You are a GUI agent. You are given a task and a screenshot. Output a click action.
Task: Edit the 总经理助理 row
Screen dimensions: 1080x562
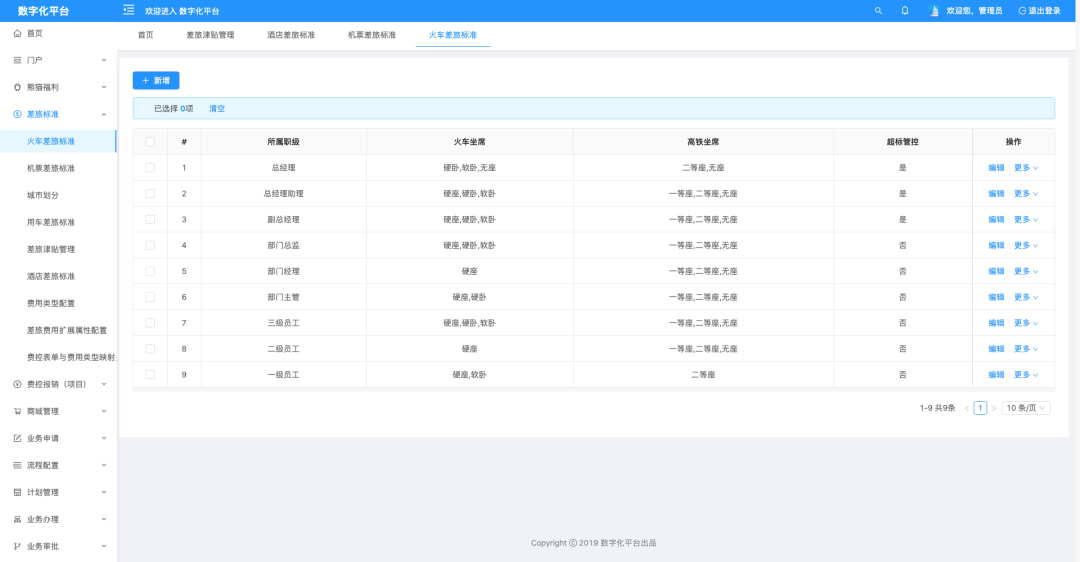point(996,194)
